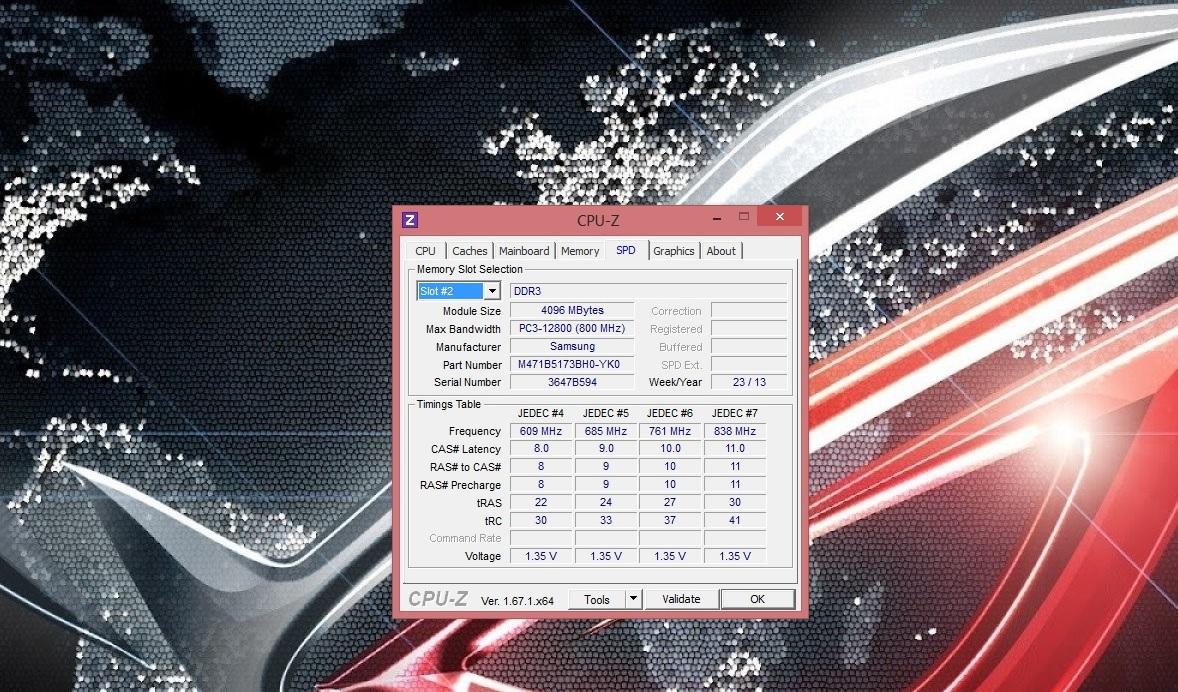Click the Module Size label
Viewport: 1178px width, 692px height.
pos(472,311)
